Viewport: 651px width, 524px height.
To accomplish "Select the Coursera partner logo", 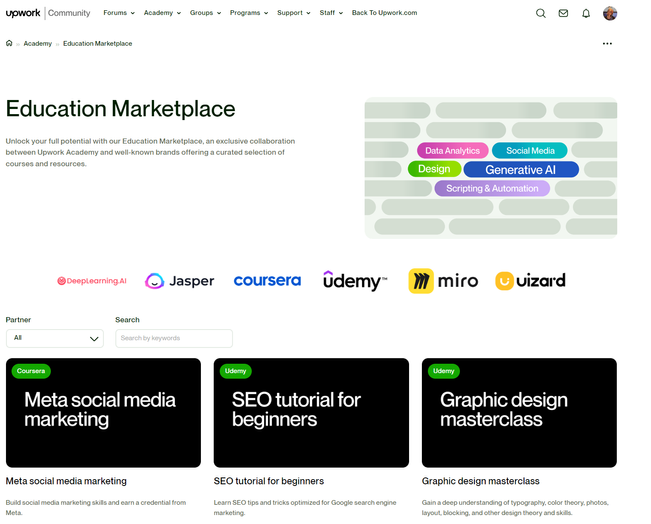I will coord(267,281).
